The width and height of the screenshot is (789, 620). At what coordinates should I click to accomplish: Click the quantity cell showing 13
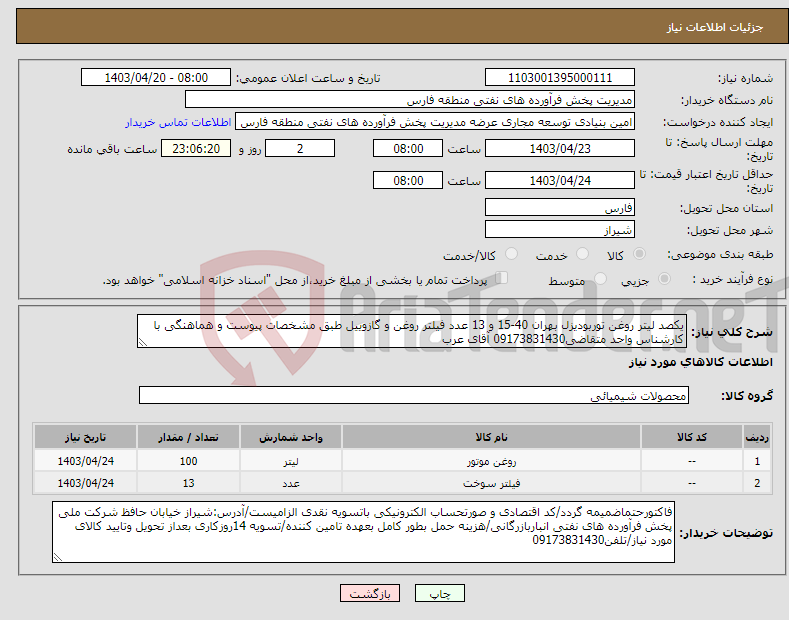click(x=188, y=483)
